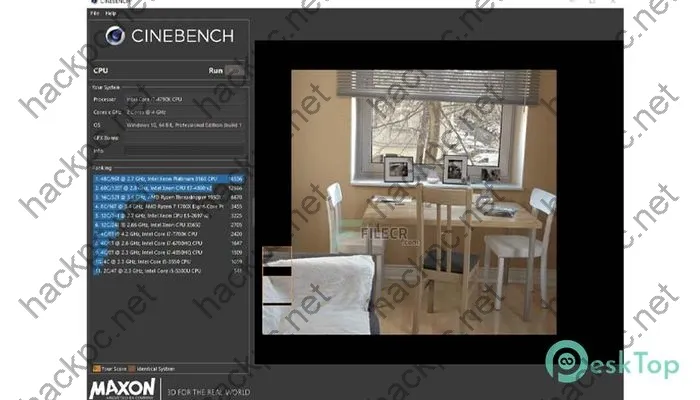This screenshot has height=400, width=700.
Task: Click the OS value Windows 10 field
Action: point(184,125)
